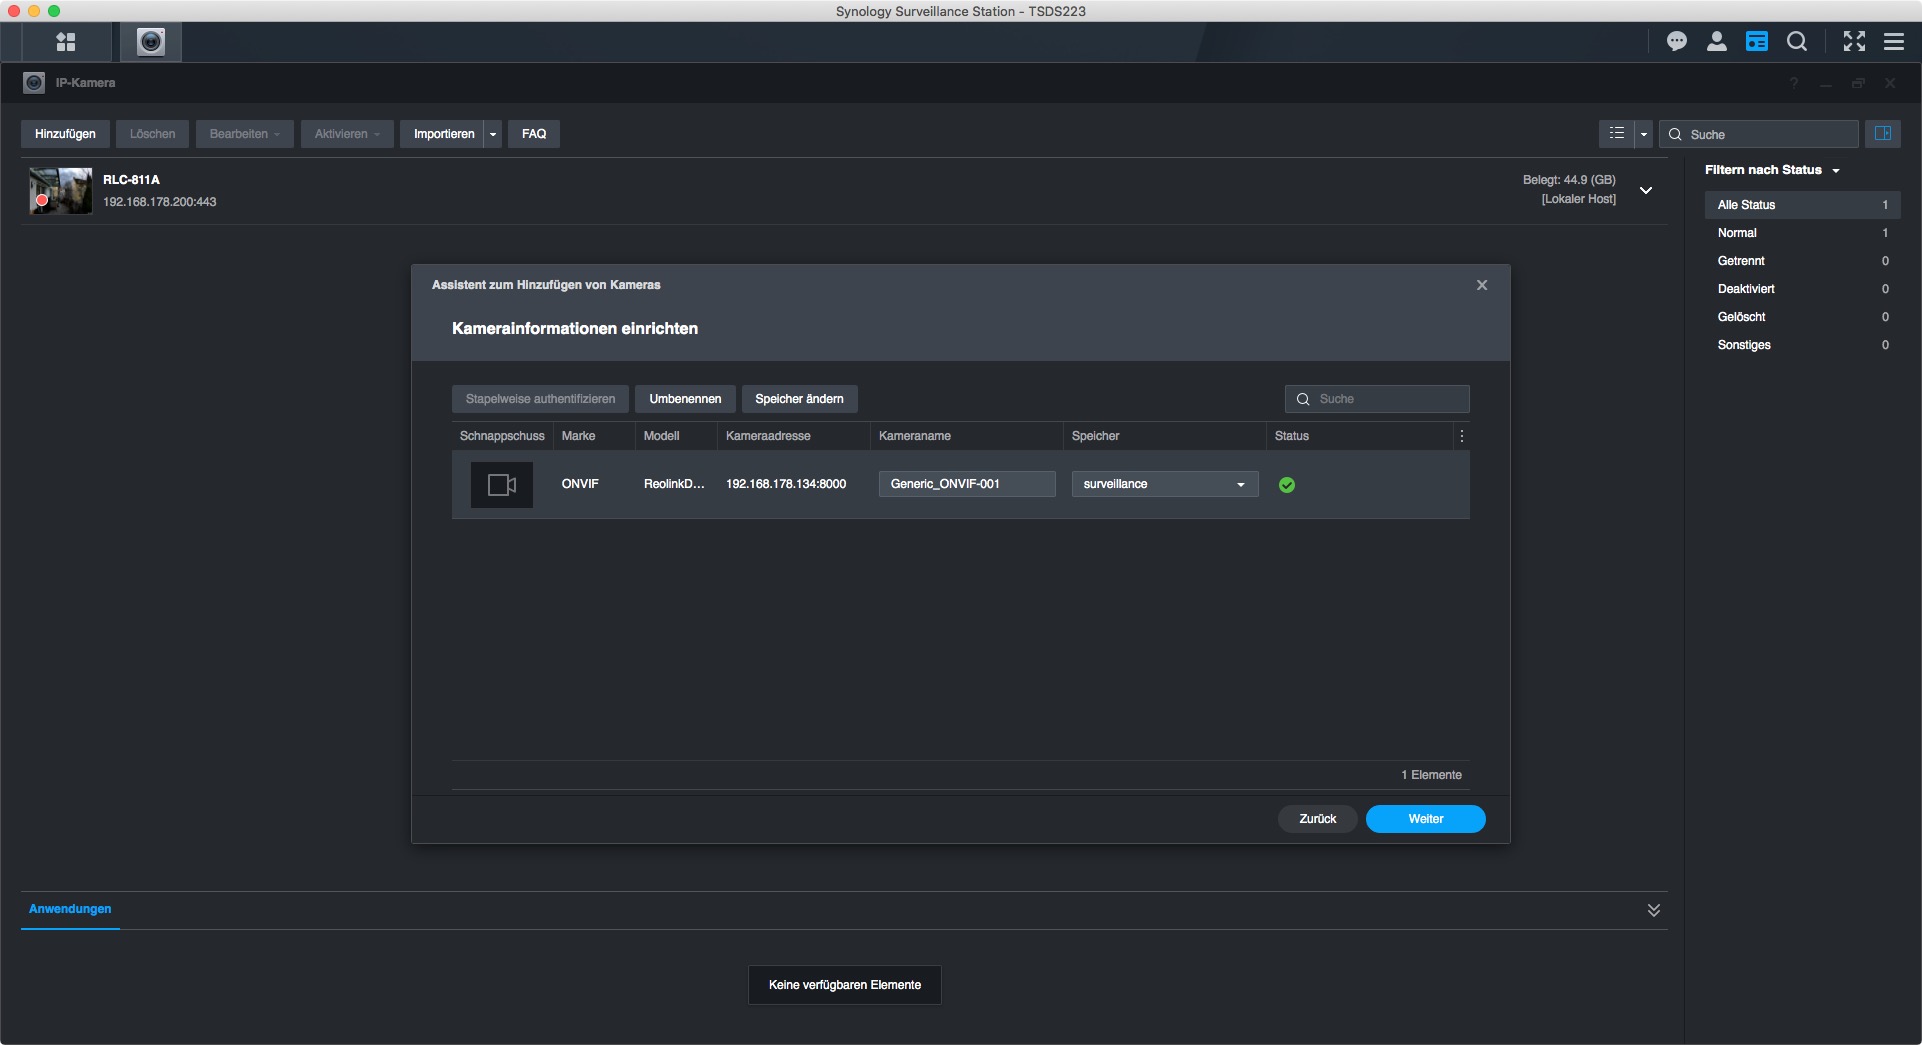
Task: Toggle full screen mode icon
Action: pyautogui.click(x=1854, y=42)
